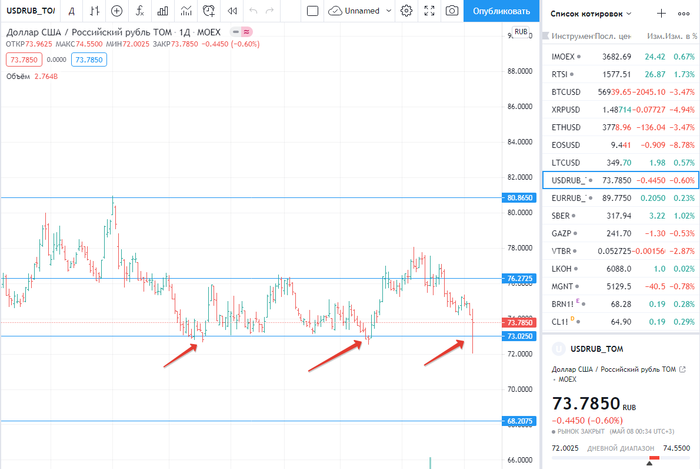Select the BTCUSD row in watchlist
Screen dimensions: 700x469
coord(621,92)
